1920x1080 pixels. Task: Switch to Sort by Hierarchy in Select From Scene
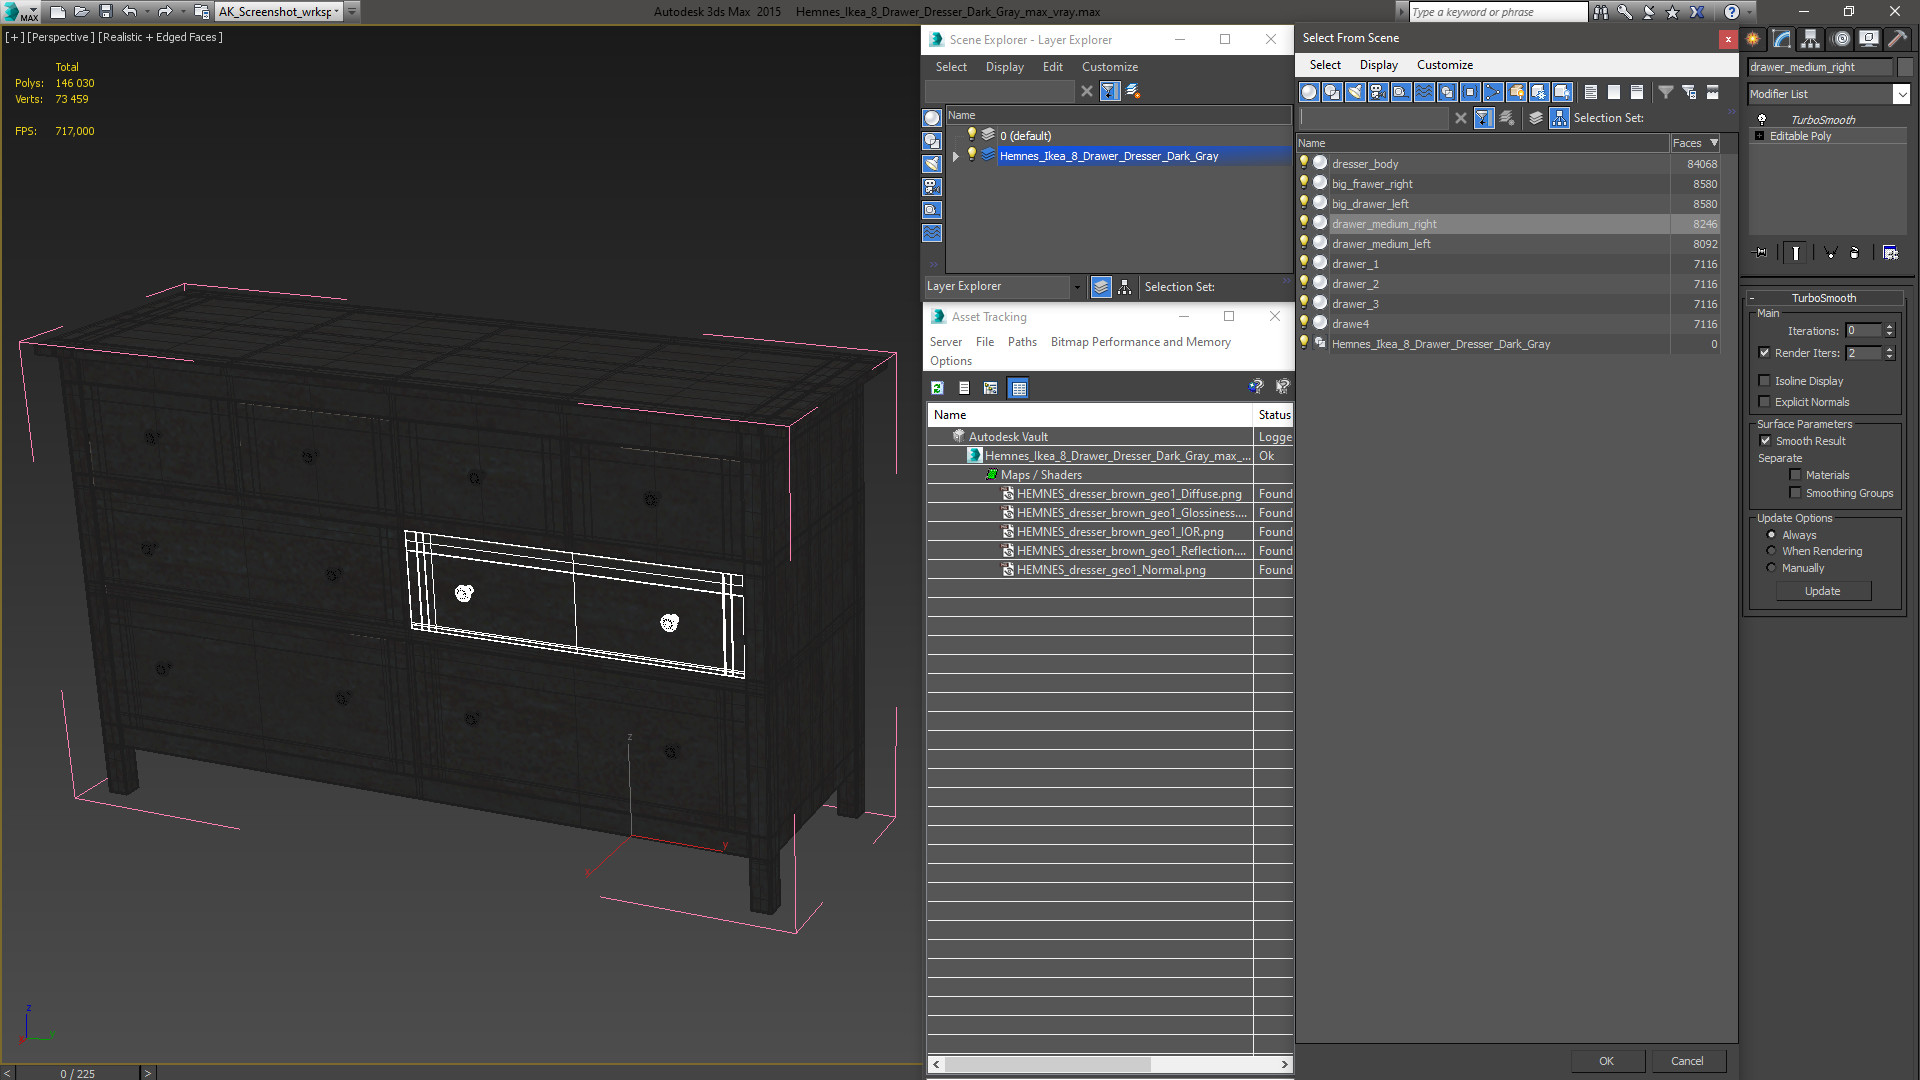pyautogui.click(x=1560, y=118)
